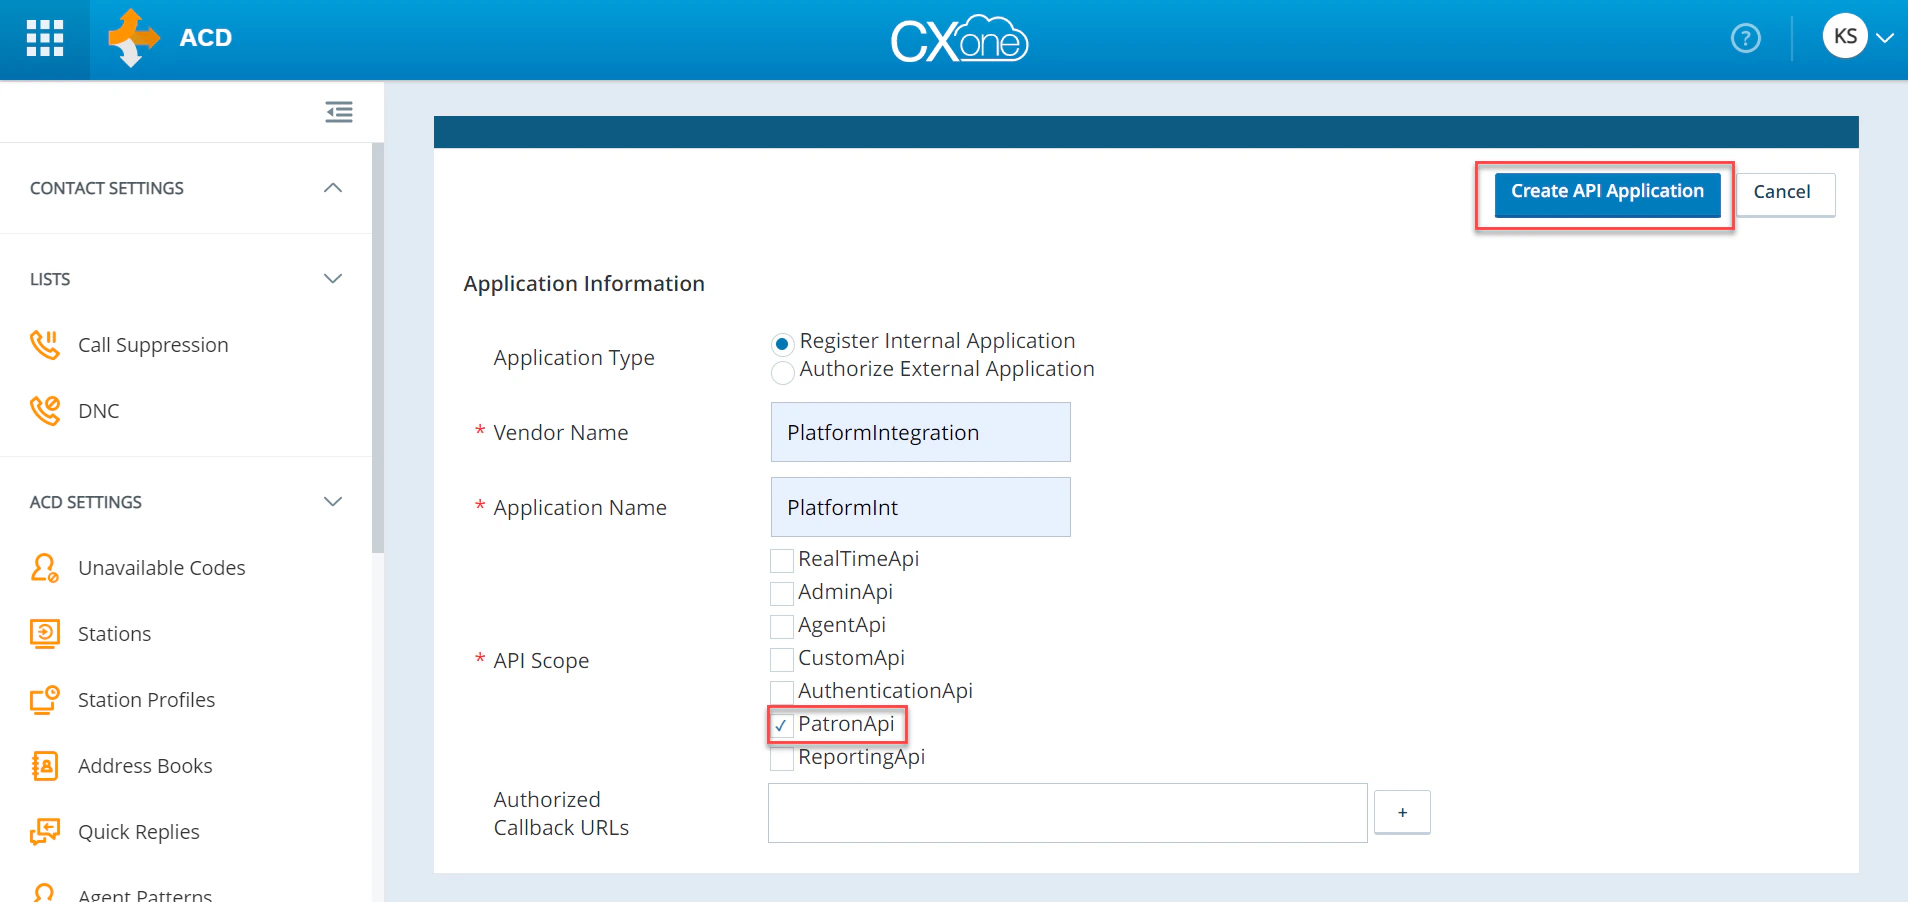Screen dimensions: 1908x902
Task: Click the Quick Replies icon
Action: point(45,832)
